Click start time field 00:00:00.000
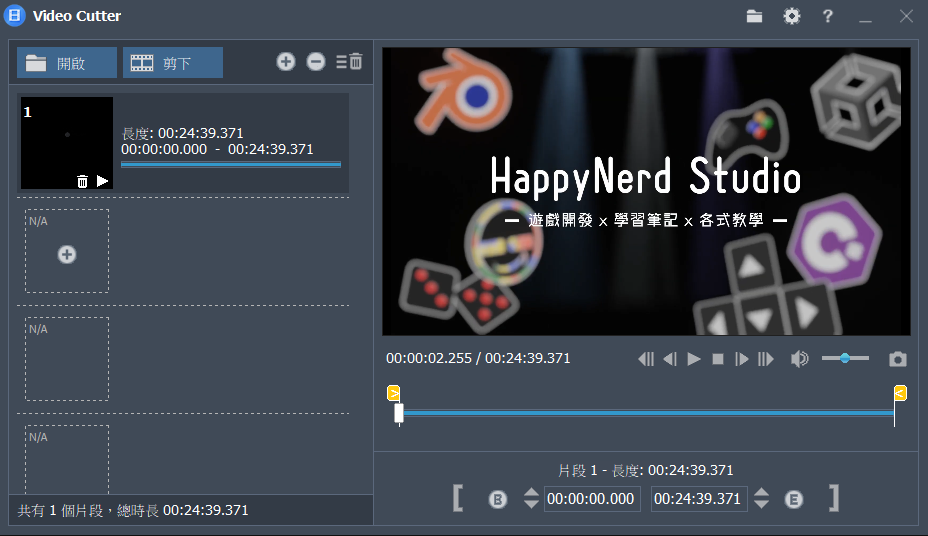928x536 pixels. (x=592, y=499)
